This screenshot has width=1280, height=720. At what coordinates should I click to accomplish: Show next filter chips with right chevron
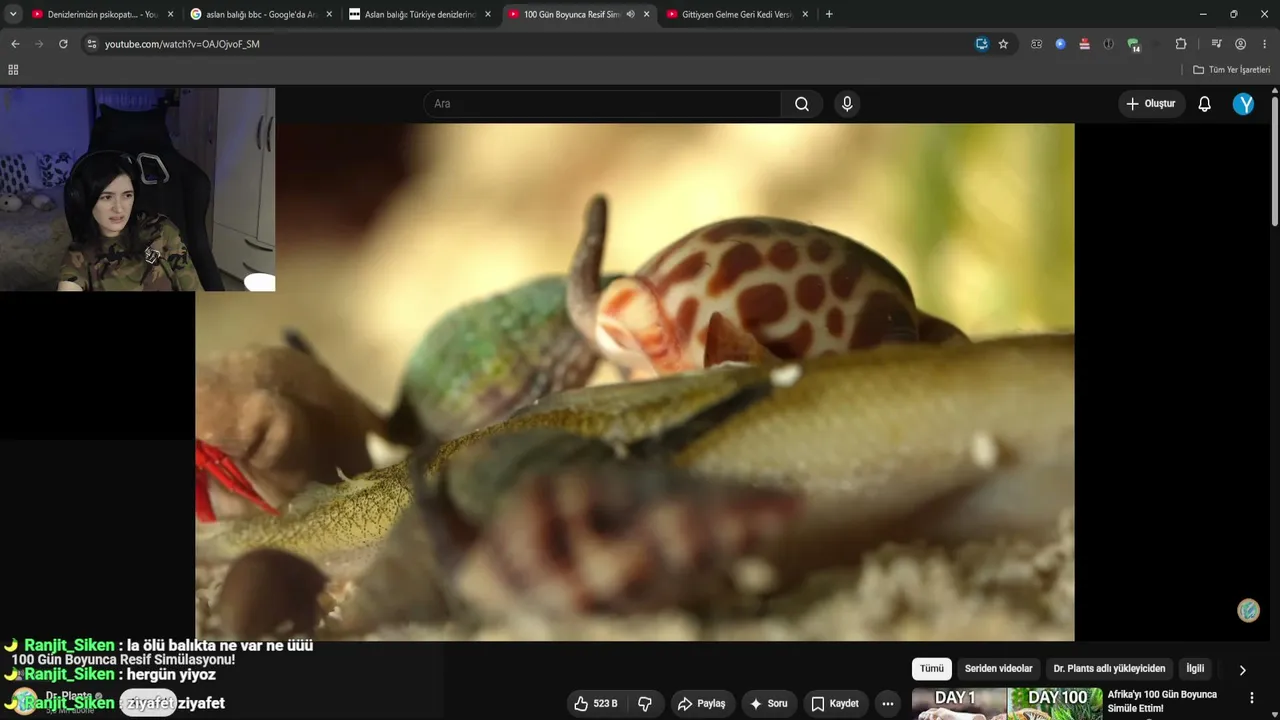pyautogui.click(x=1242, y=670)
